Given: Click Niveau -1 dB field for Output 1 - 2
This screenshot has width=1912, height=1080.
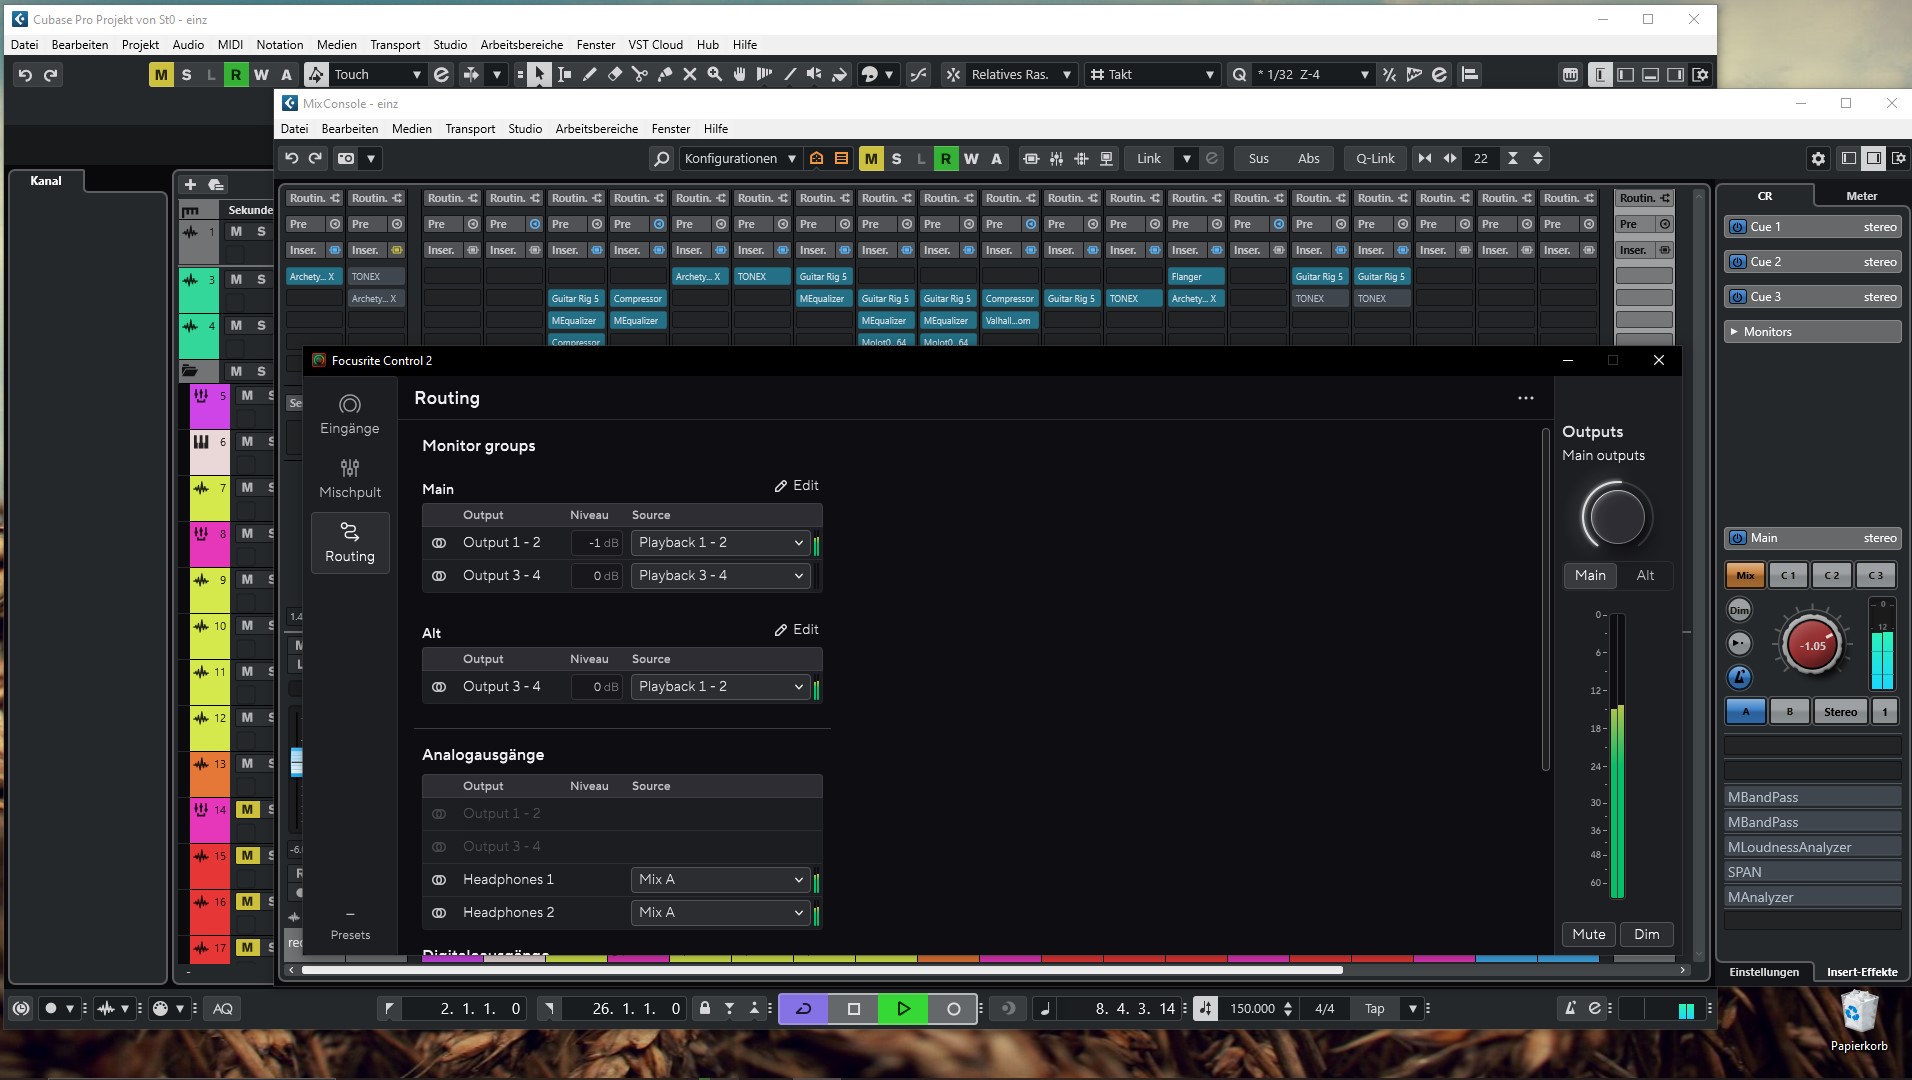Looking at the screenshot, I should click(x=597, y=543).
